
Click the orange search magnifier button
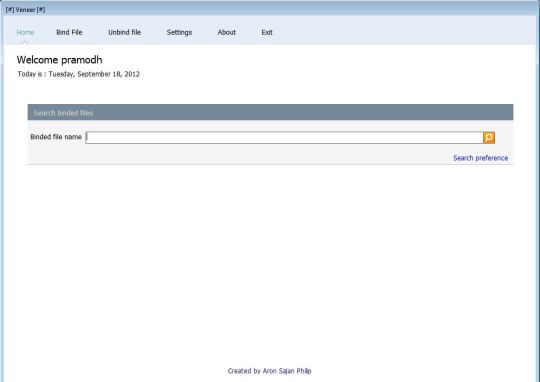tap(489, 137)
